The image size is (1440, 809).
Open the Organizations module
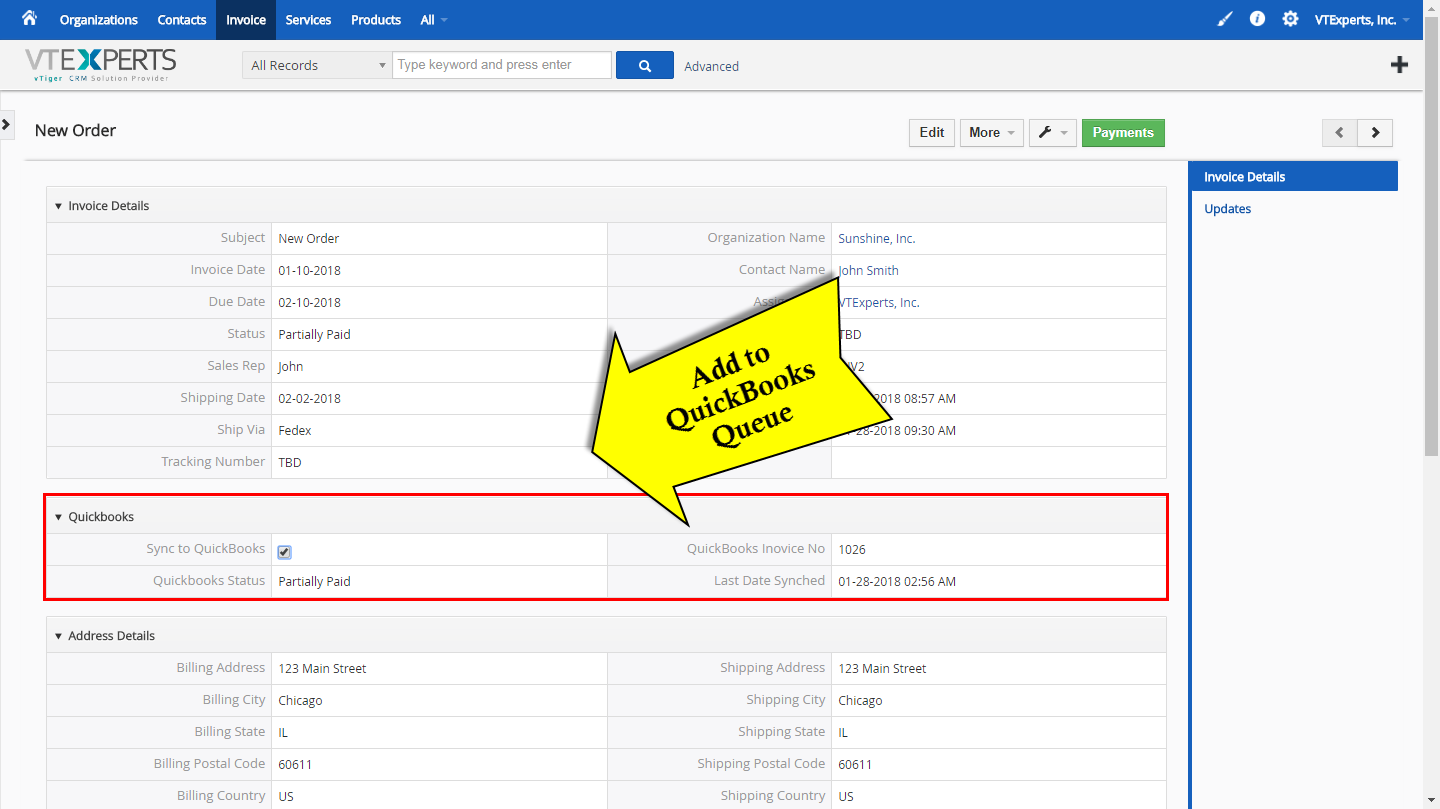99,20
